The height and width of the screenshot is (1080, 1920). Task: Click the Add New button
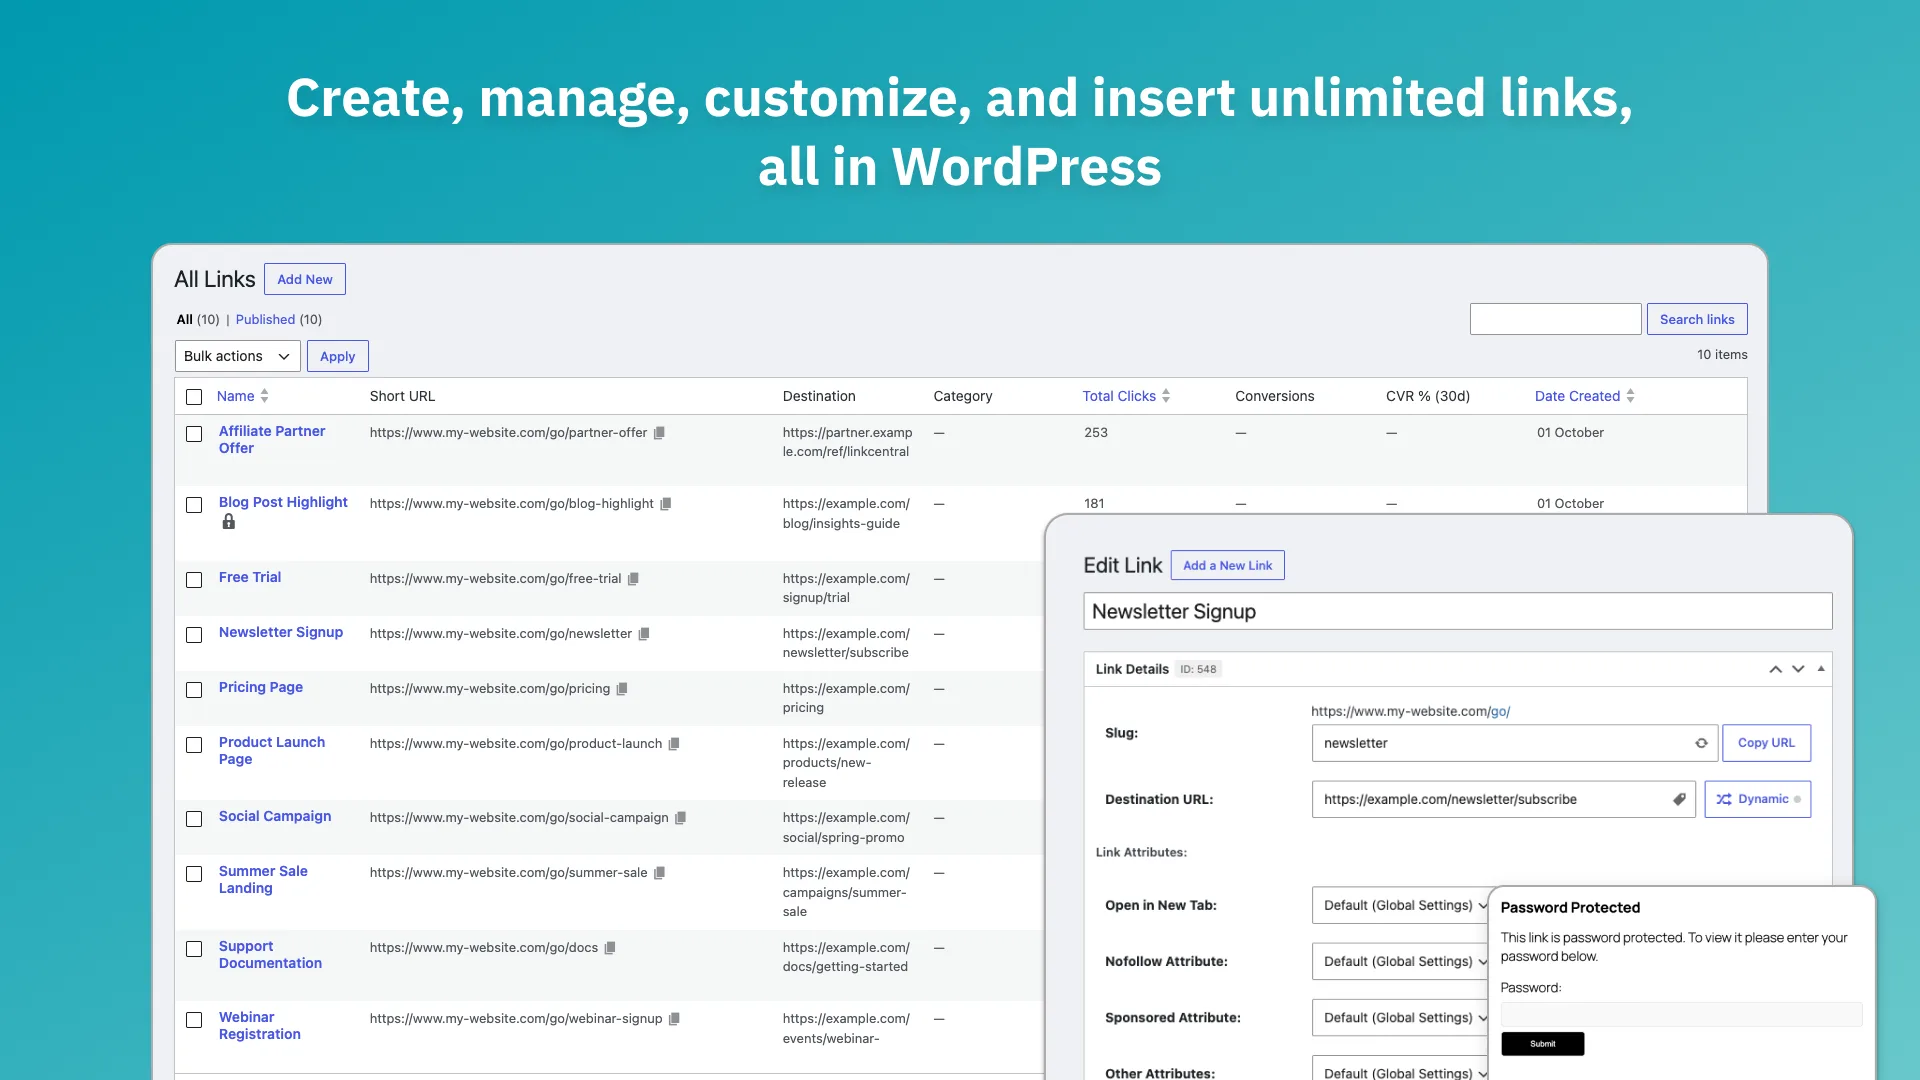[305, 279]
